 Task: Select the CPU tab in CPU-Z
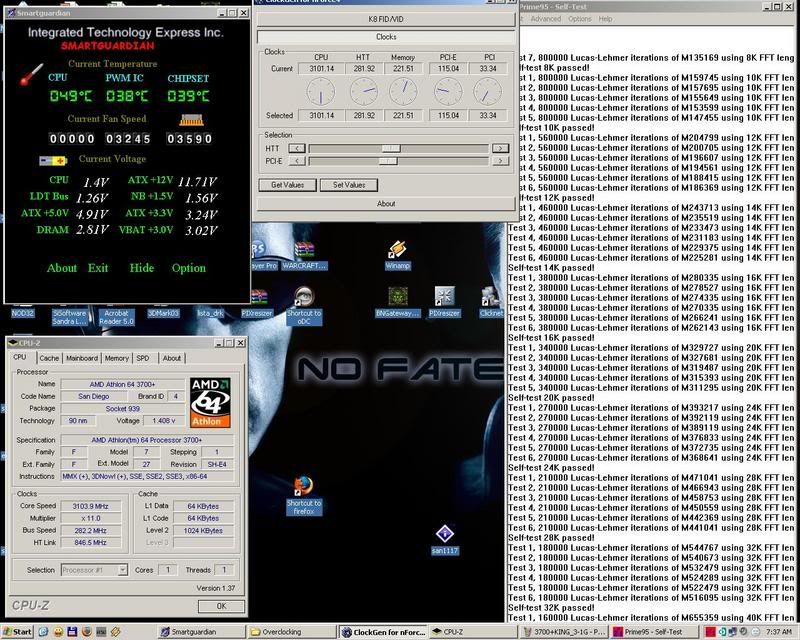20,357
